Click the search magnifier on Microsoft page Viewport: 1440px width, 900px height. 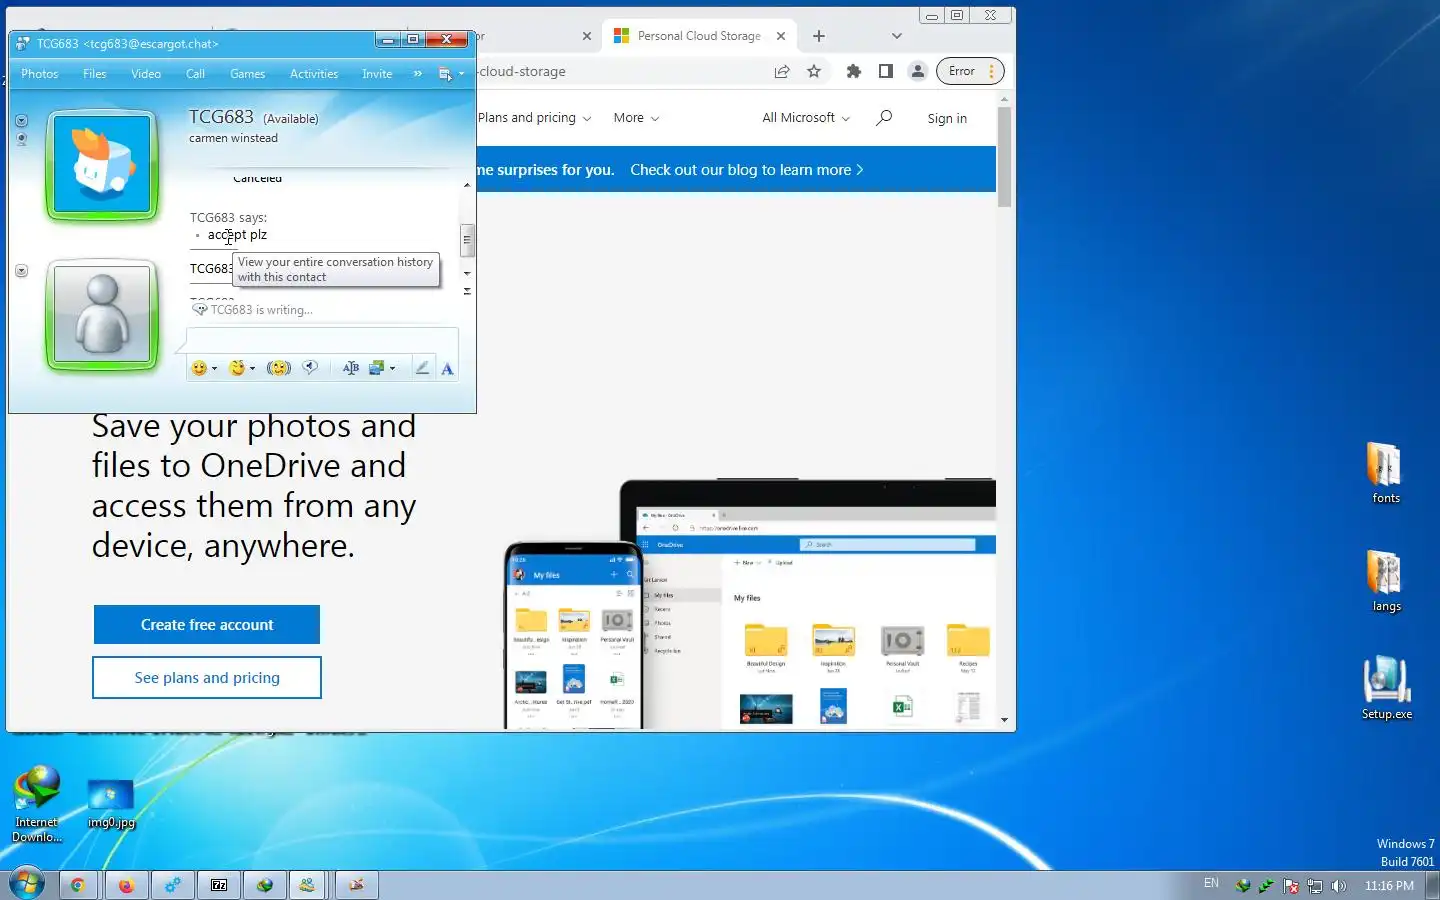(x=884, y=118)
